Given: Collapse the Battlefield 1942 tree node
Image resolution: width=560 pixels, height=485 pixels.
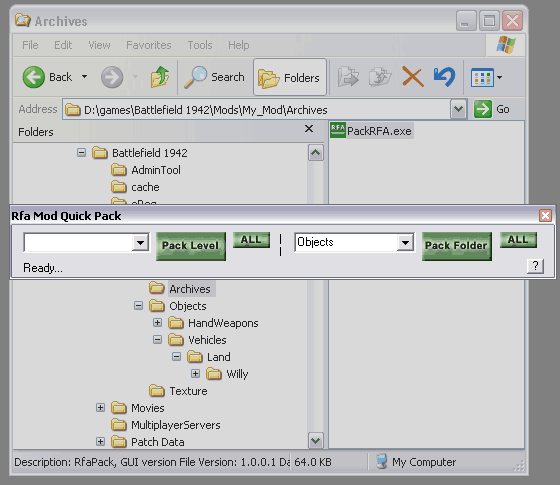Looking at the screenshot, I should [81, 153].
